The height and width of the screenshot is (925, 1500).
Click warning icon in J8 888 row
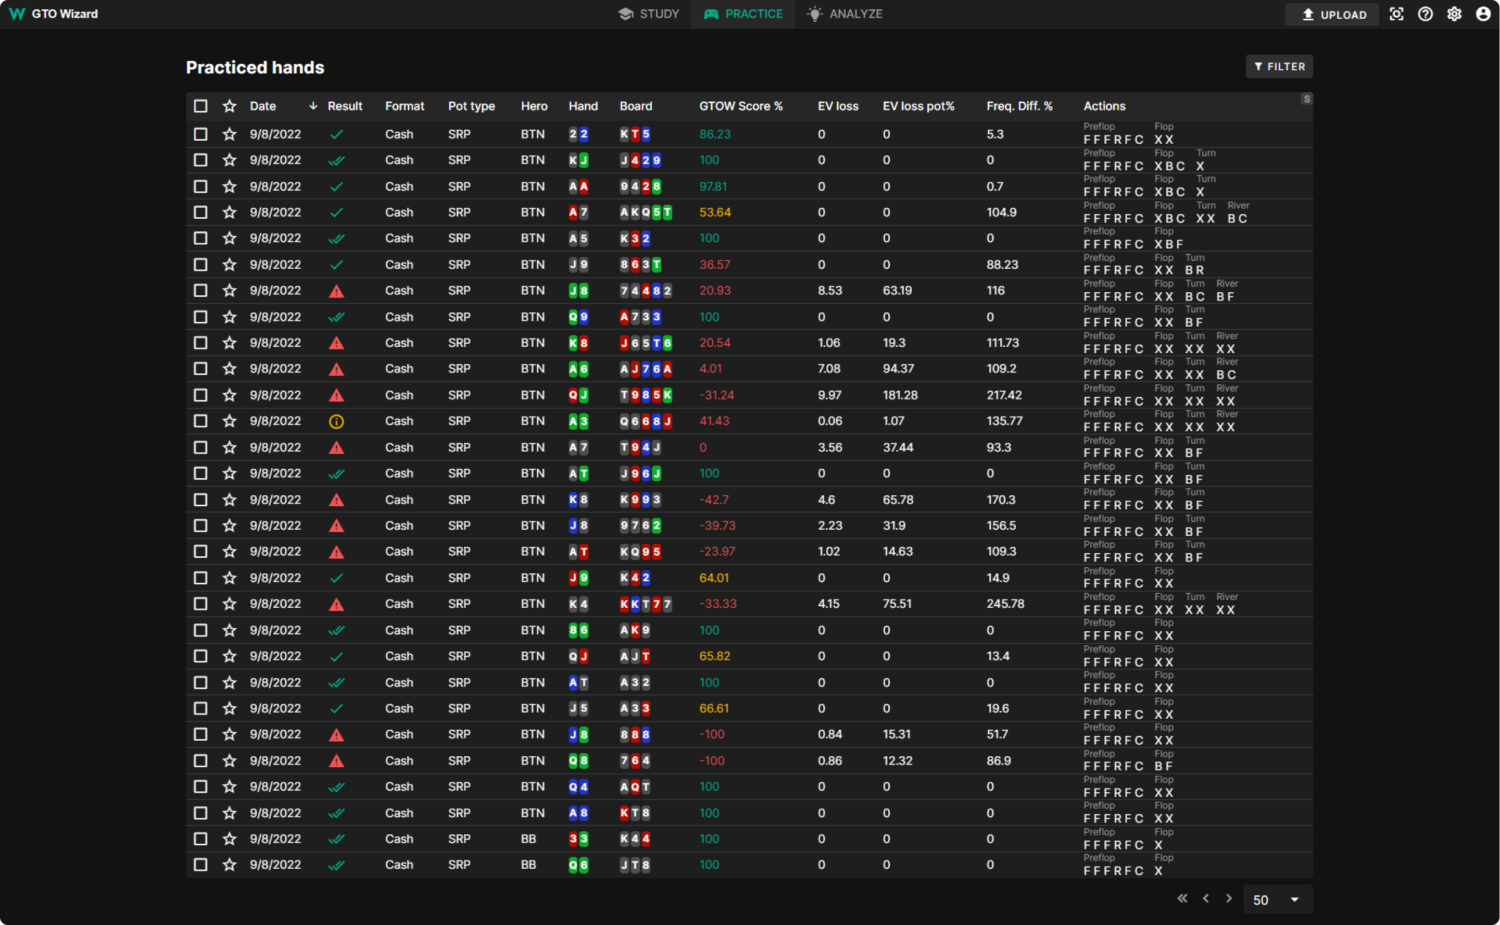[337, 735]
